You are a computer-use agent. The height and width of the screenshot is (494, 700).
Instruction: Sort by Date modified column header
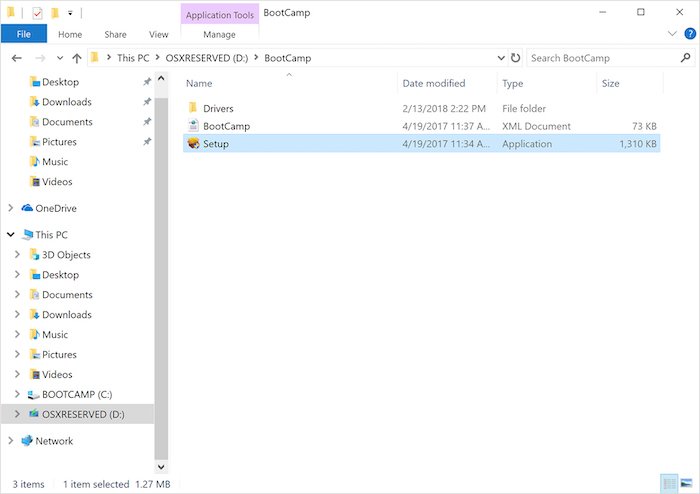click(x=434, y=83)
